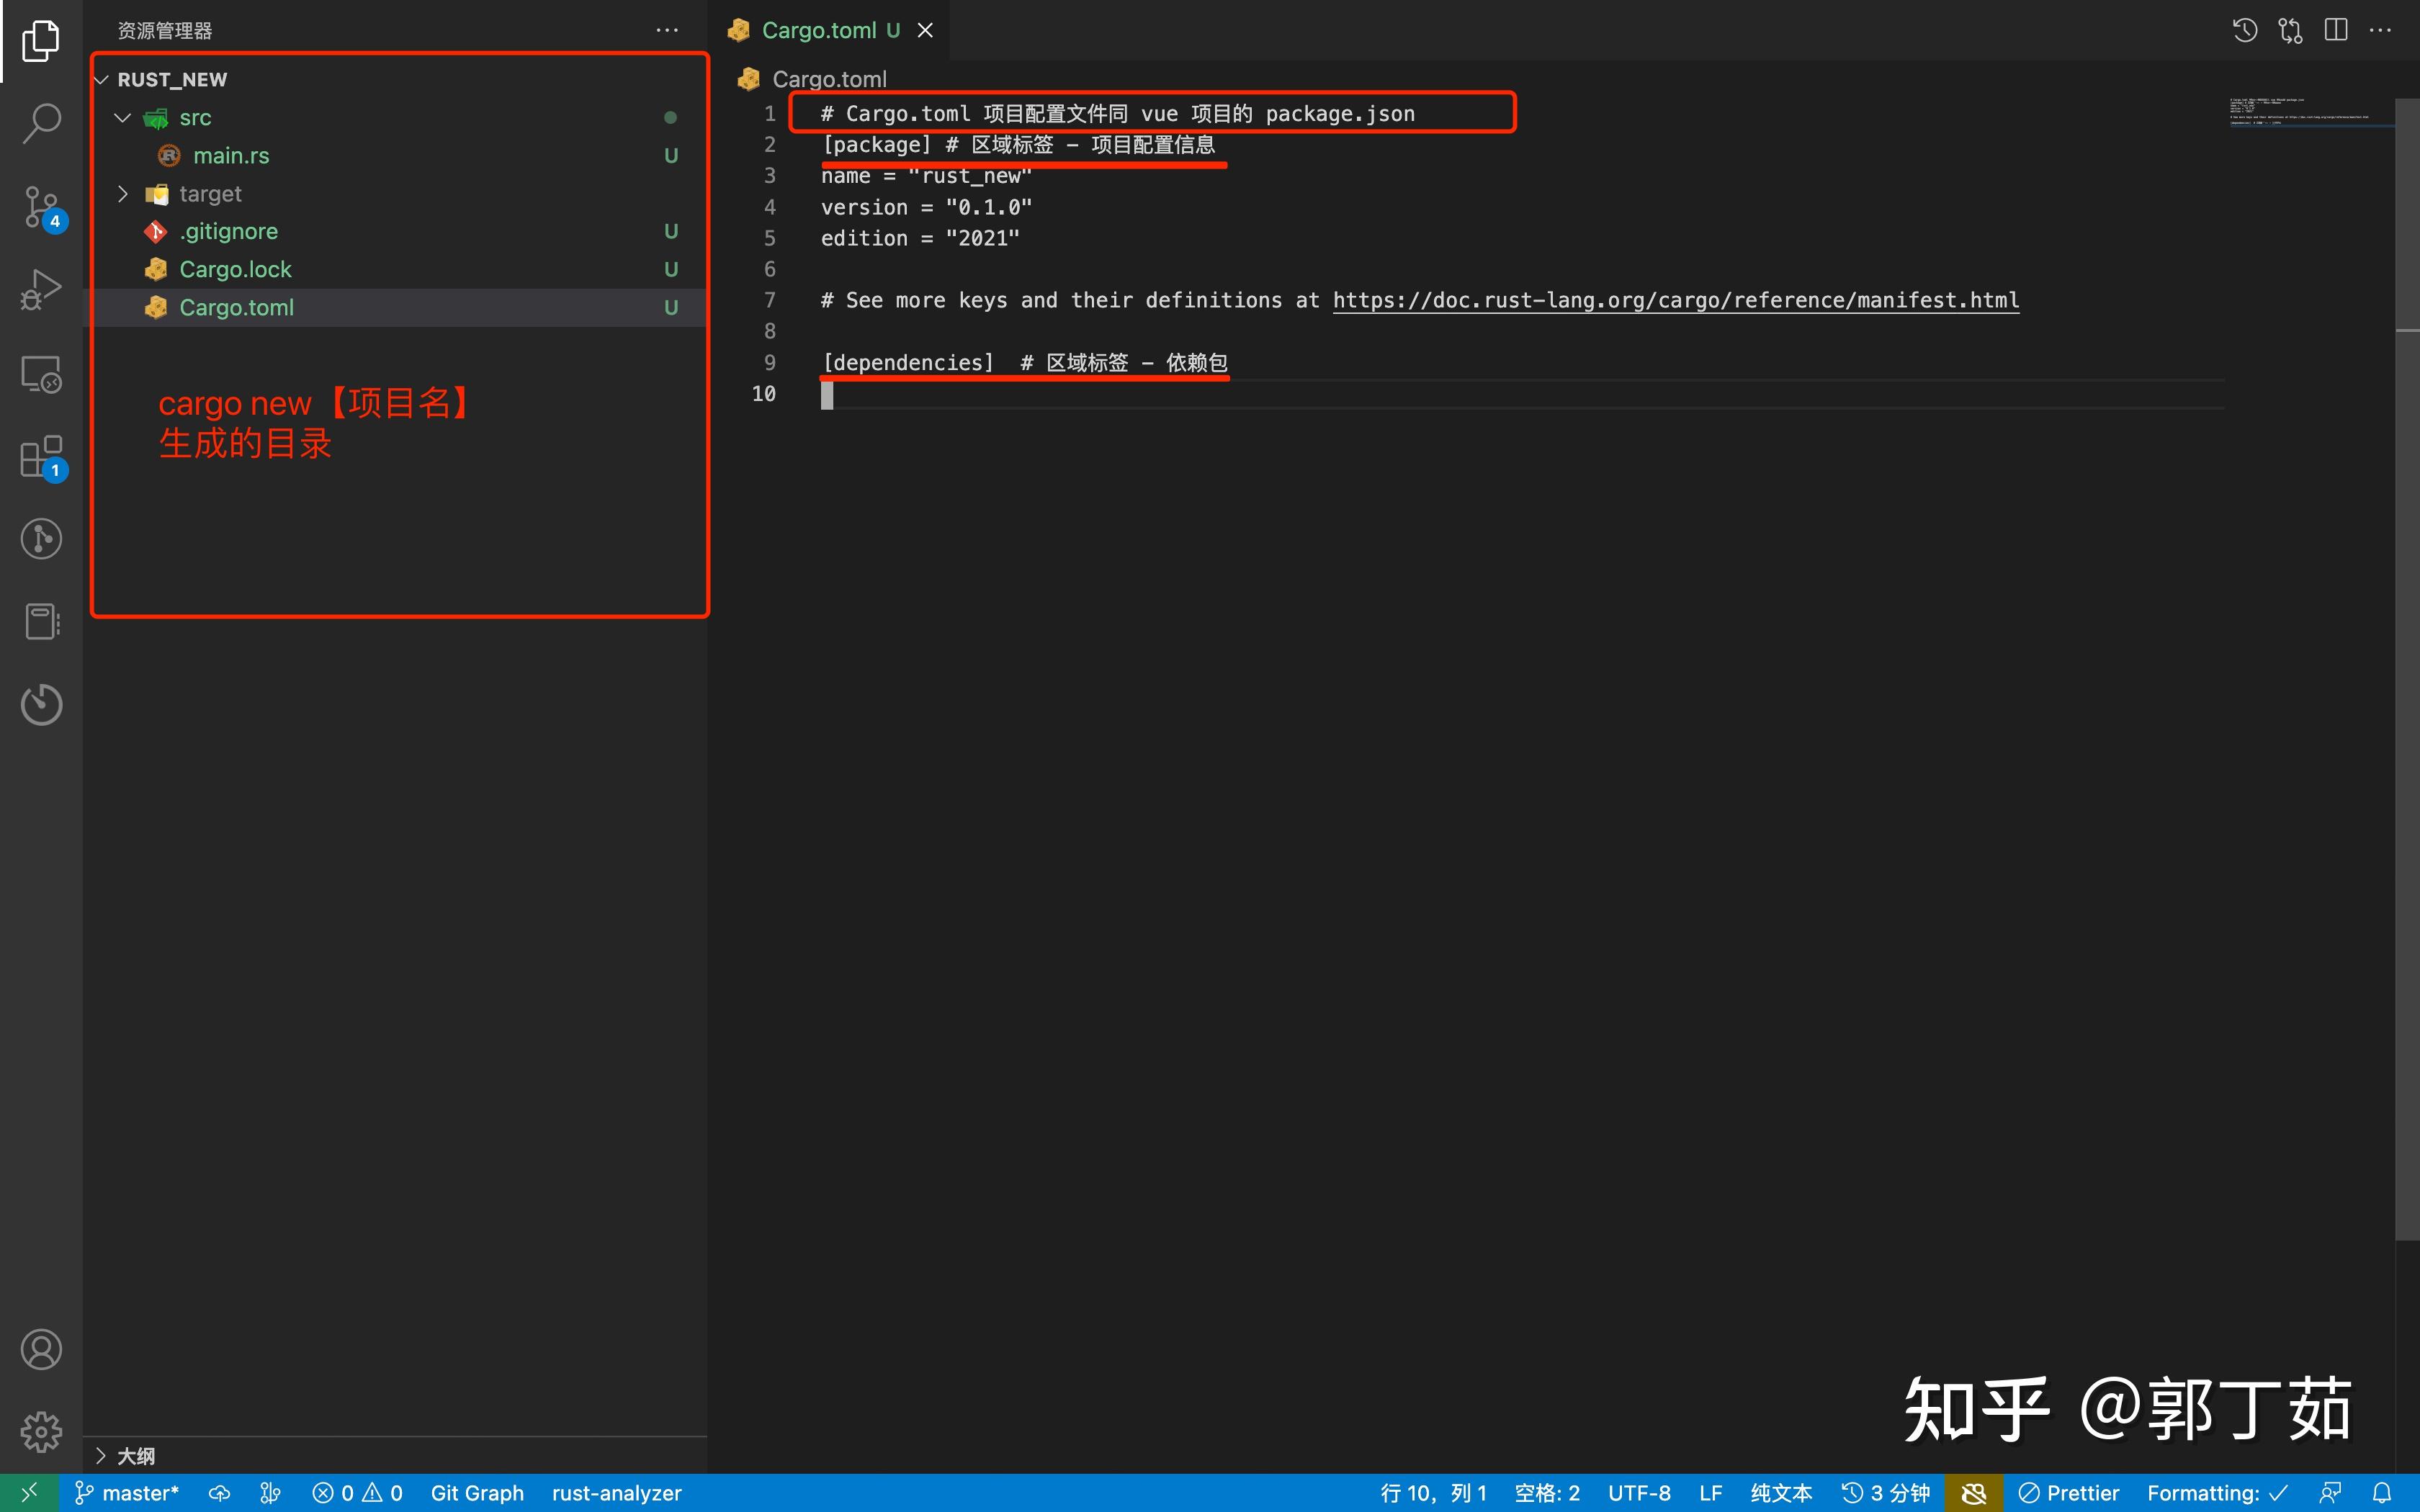Click split editor right icon
Image resolution: width=2420 pixels, height=1512 pixels.
click(2336, 30)
